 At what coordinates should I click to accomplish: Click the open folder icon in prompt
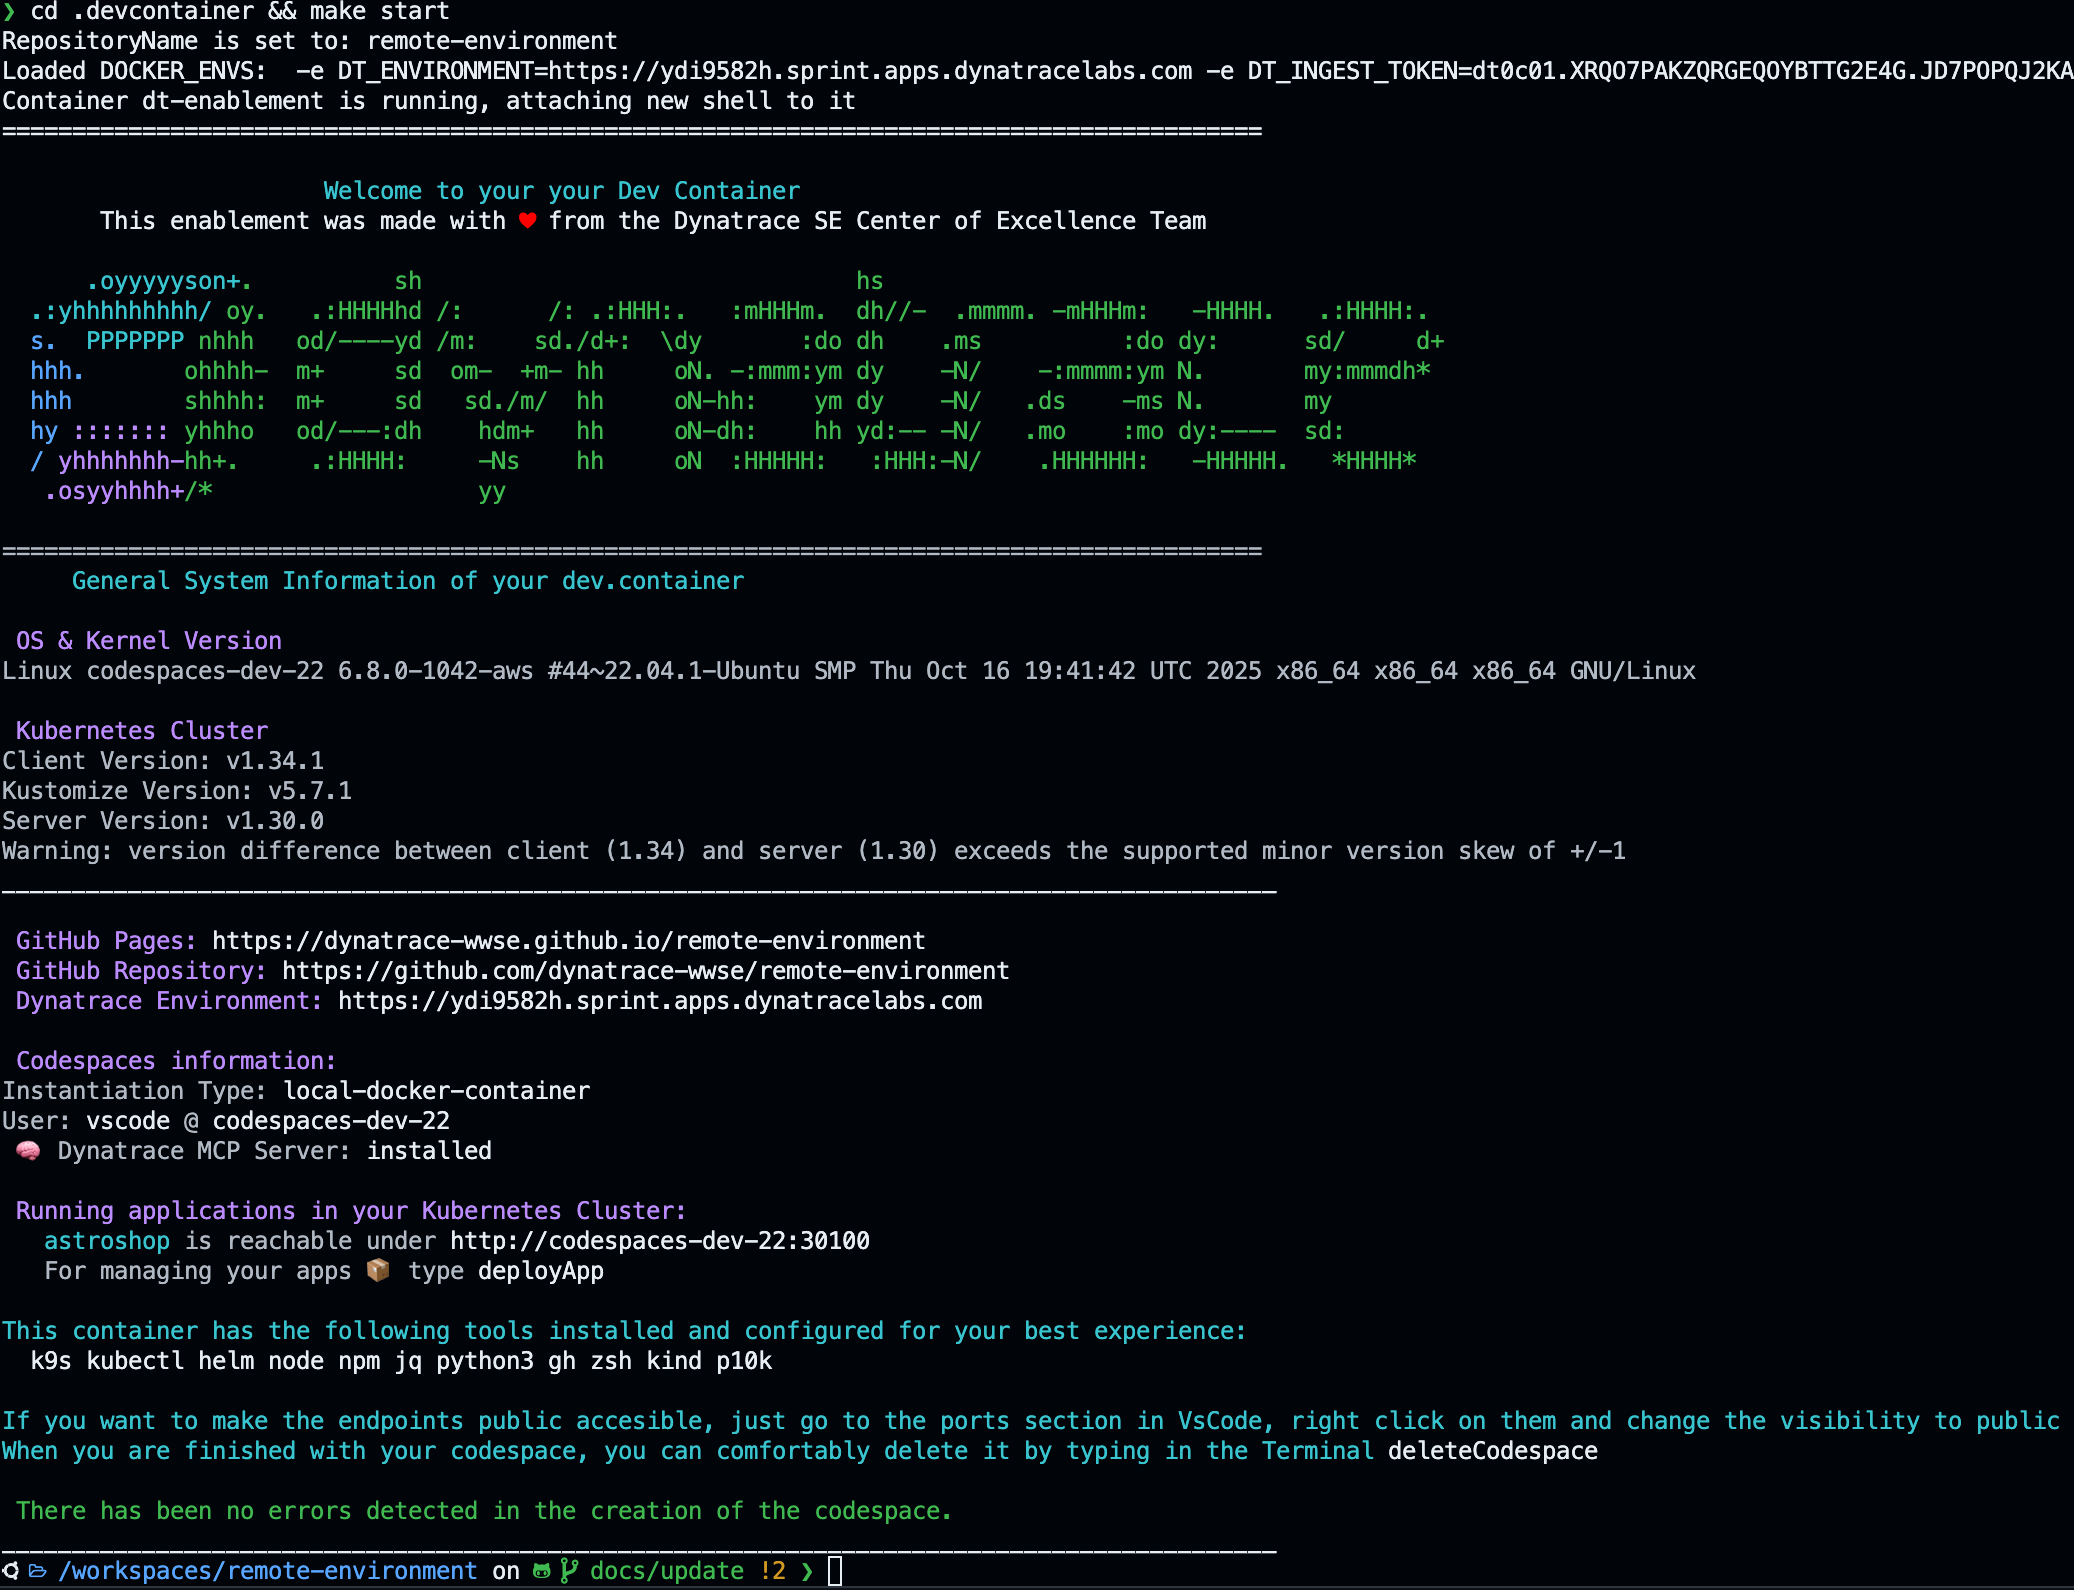(x=37, y=1571)
